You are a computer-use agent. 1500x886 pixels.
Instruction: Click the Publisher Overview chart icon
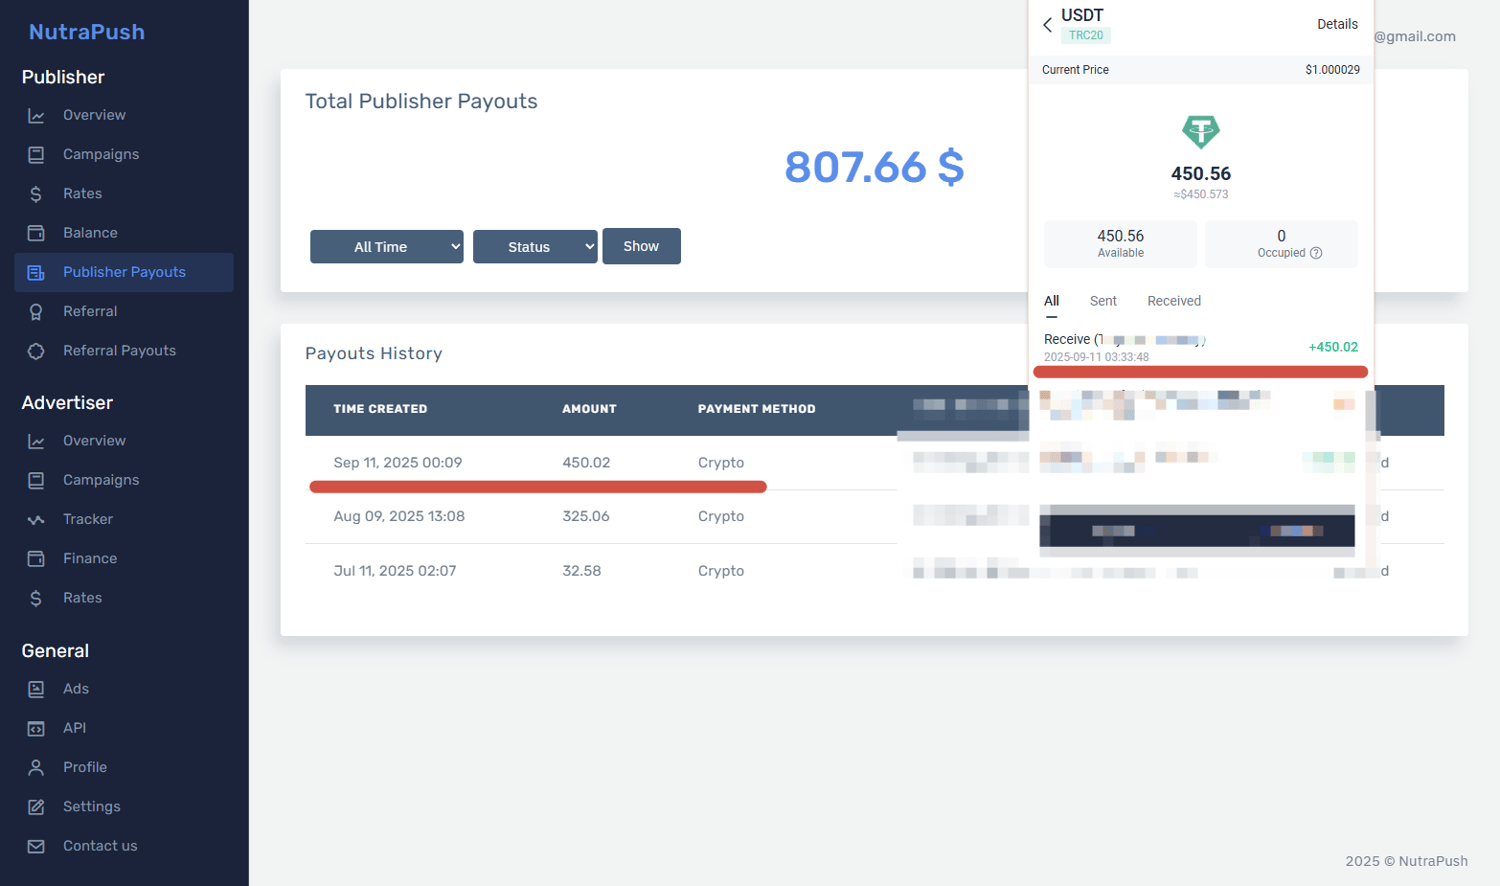[36, 116]
